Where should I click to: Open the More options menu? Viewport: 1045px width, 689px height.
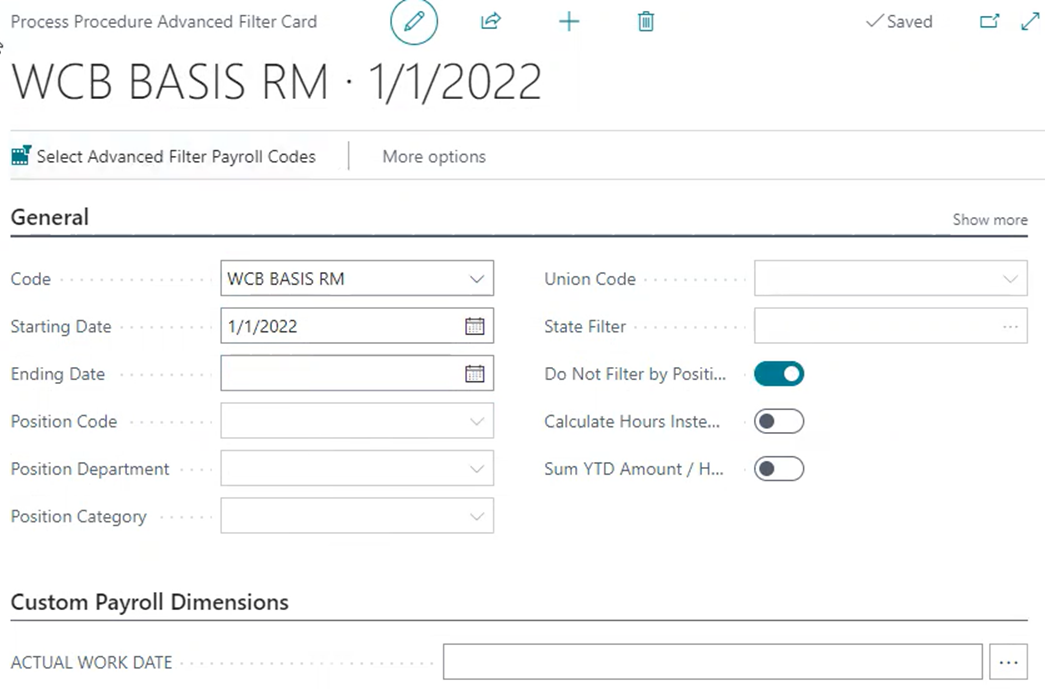pos(434,156)
